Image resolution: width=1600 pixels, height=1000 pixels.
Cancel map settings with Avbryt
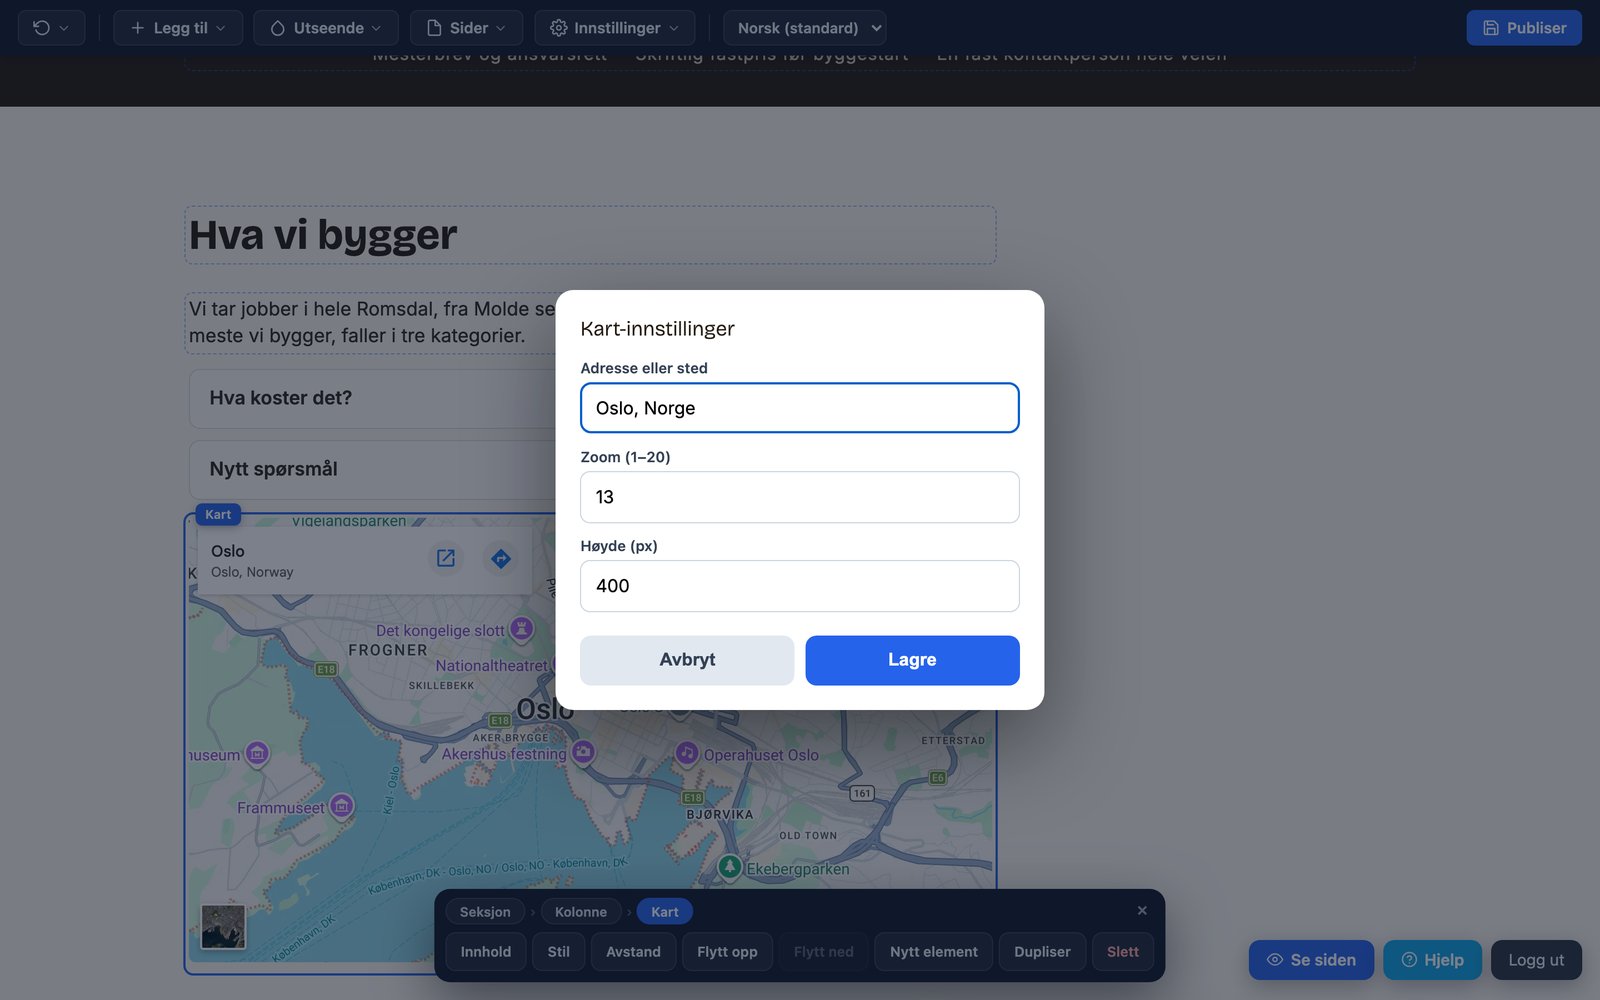click(x=687, y=660)
